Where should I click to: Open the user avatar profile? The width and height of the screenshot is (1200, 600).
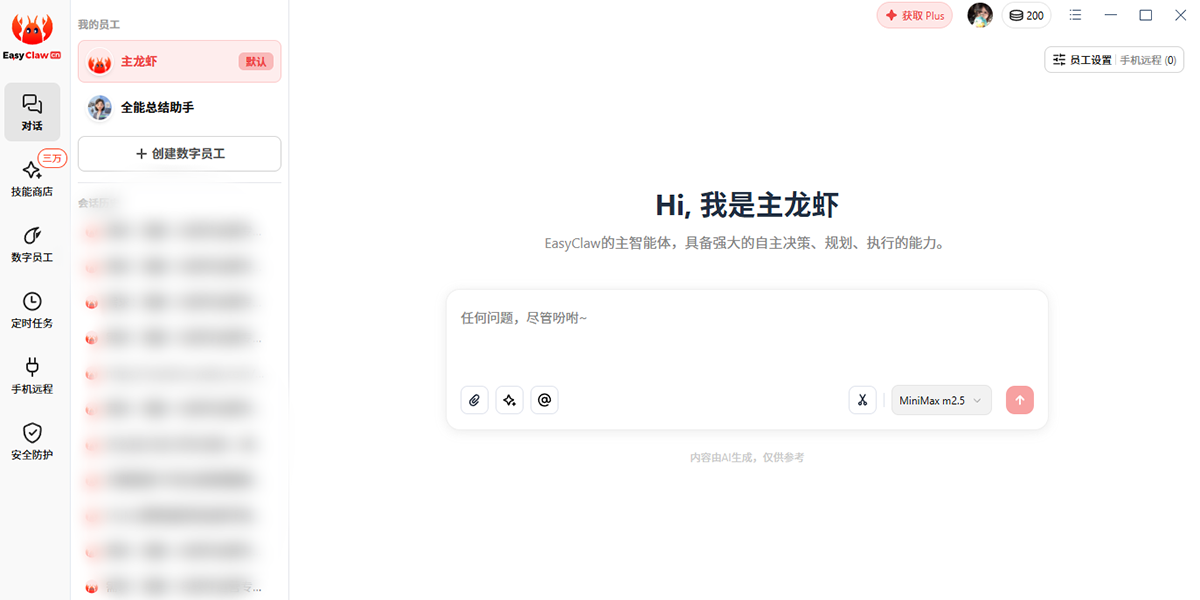tap(980, 15)
